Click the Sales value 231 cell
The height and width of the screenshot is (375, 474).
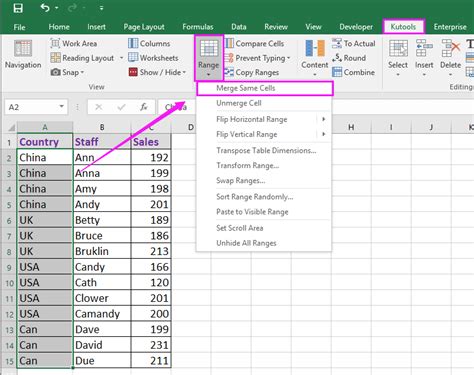click(151, 345)
